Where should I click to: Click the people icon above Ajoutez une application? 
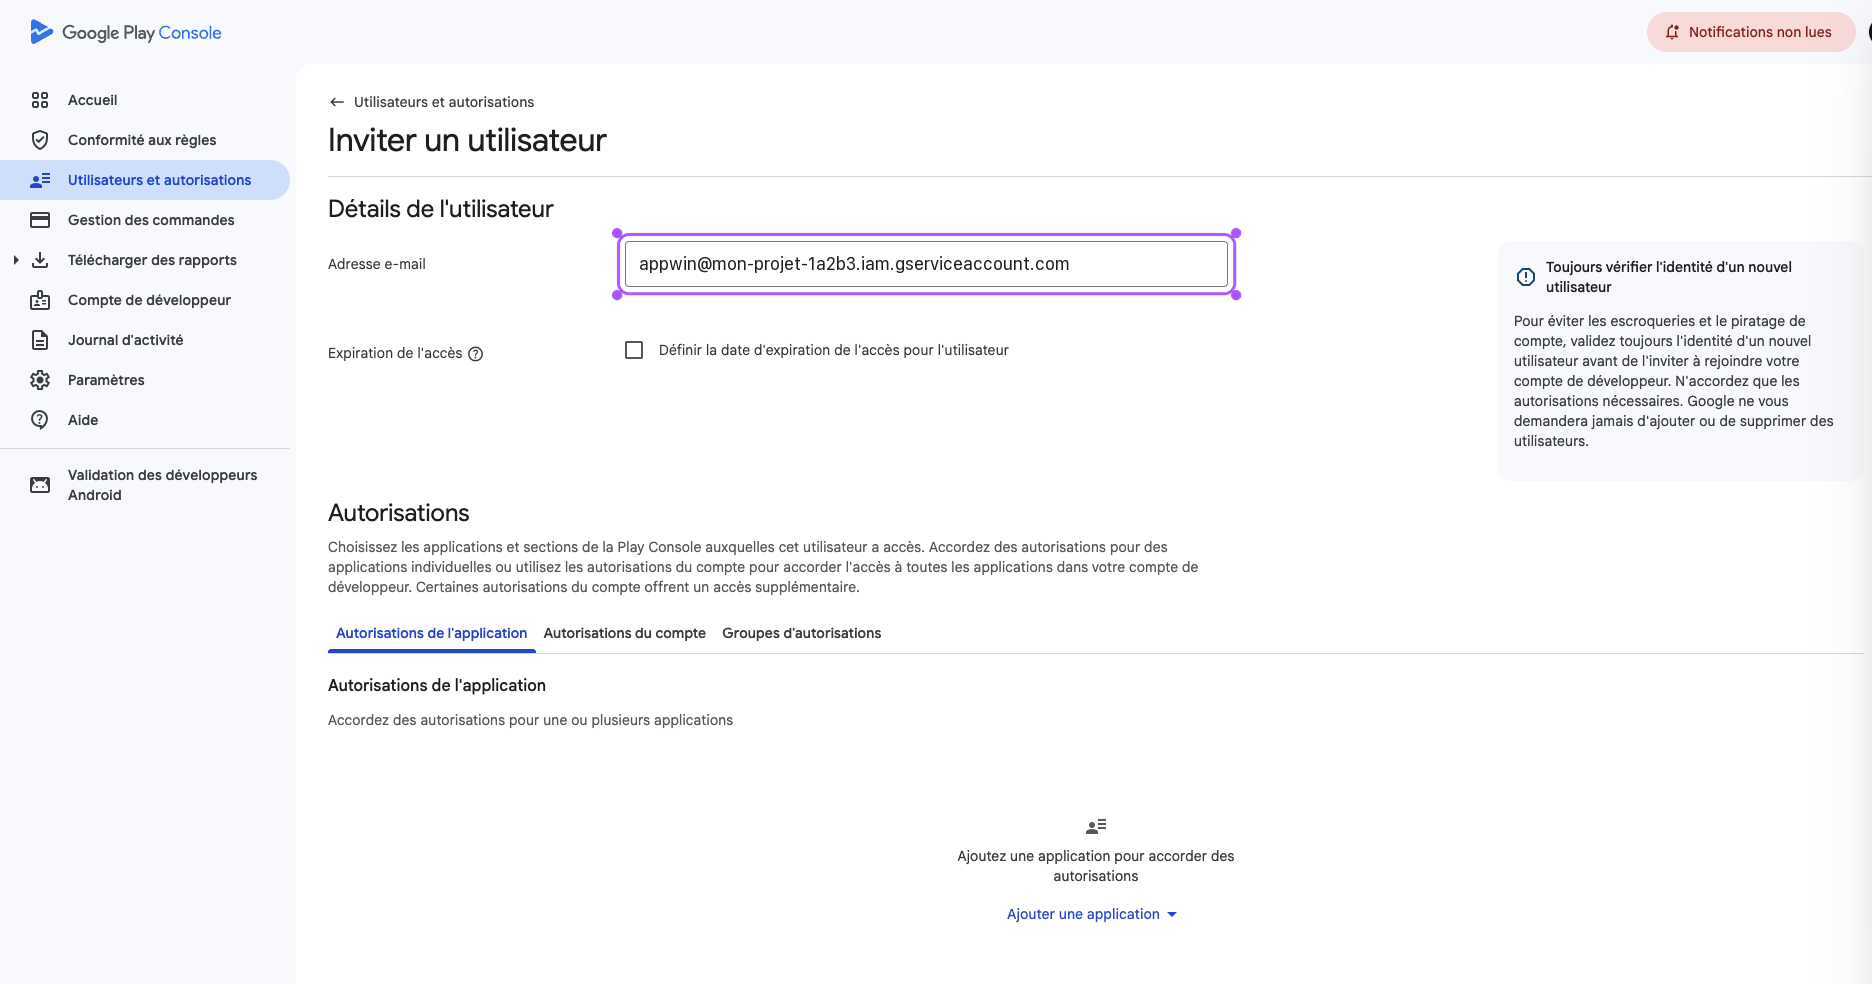(1096, 826)
